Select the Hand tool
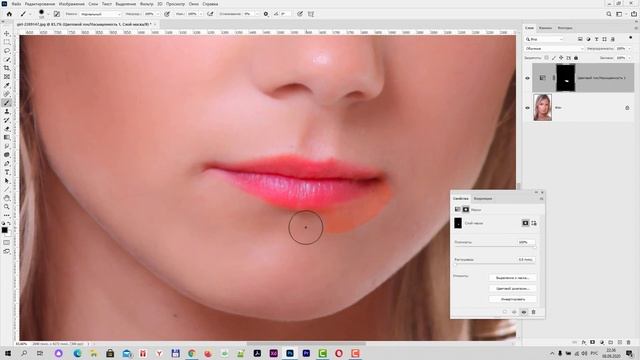Viewport: 640px width, 360px height. (7, 198)
